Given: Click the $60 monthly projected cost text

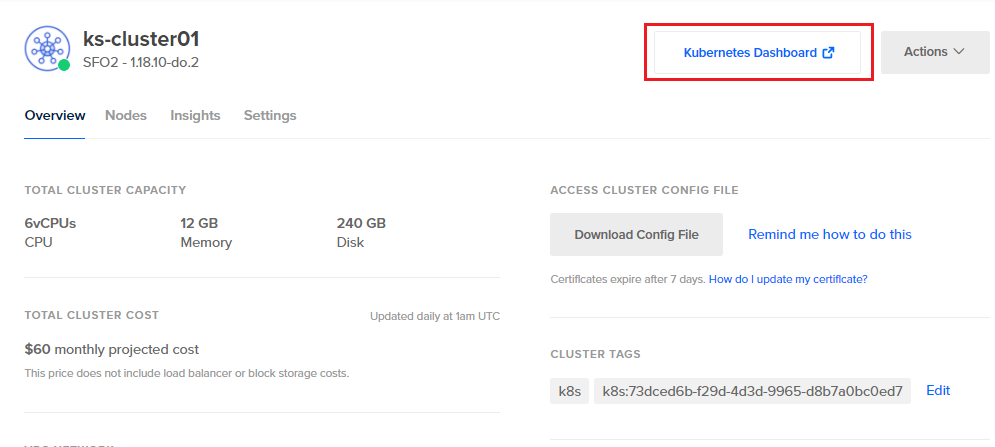Looking at the screenshot, I should 112,349.
